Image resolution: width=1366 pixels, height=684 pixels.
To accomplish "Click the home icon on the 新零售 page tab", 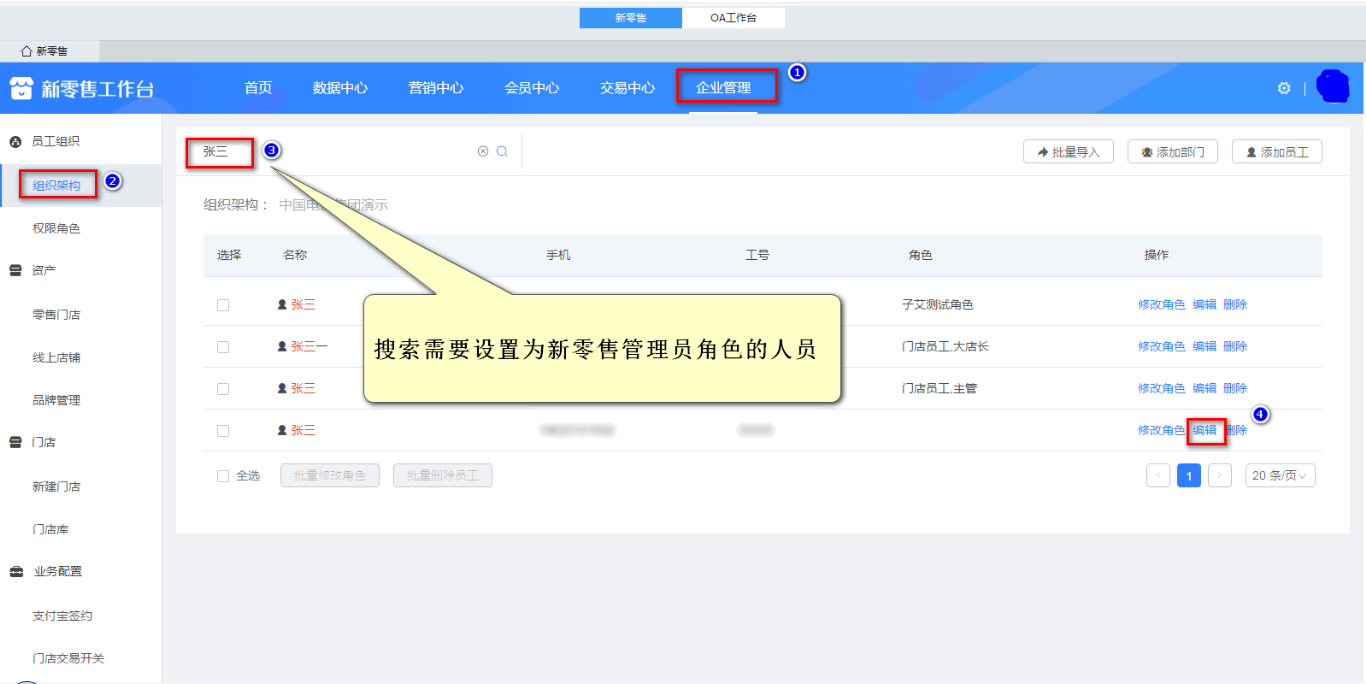I will [x=26, y=51].
